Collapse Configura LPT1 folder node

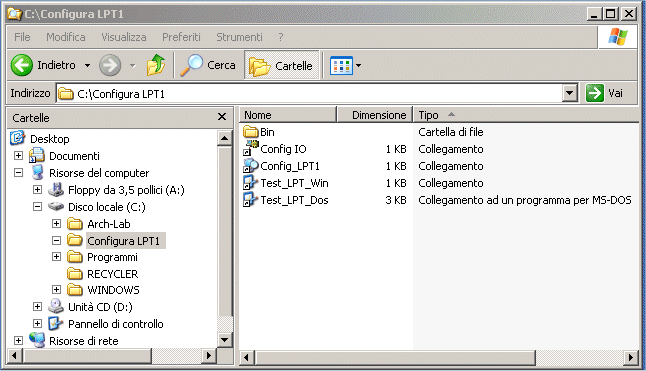click(x=56, y=240)
